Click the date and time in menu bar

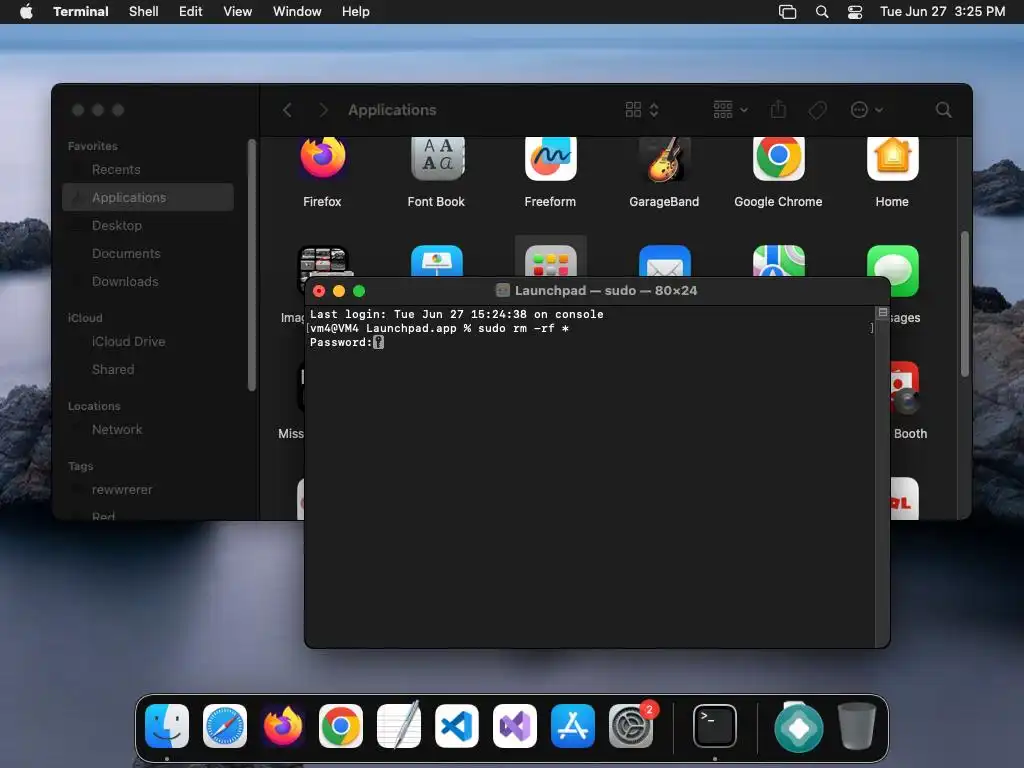pos(942,11)
